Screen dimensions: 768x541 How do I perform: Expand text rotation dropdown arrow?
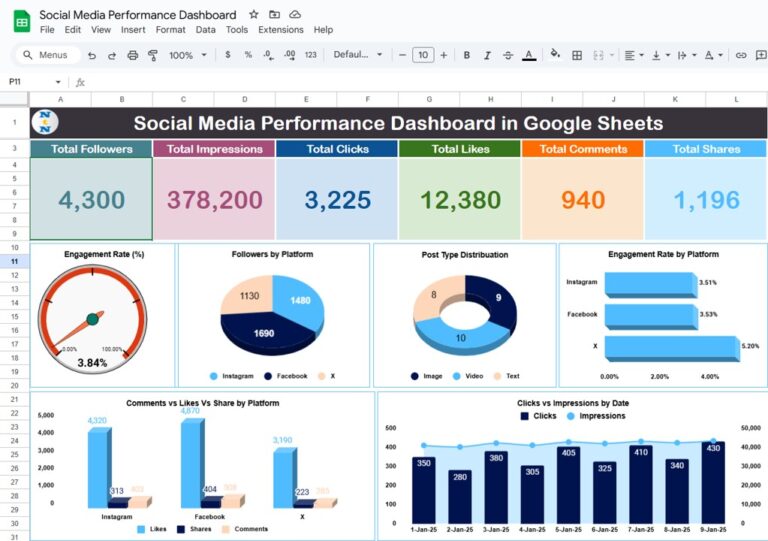coord(720,55)
